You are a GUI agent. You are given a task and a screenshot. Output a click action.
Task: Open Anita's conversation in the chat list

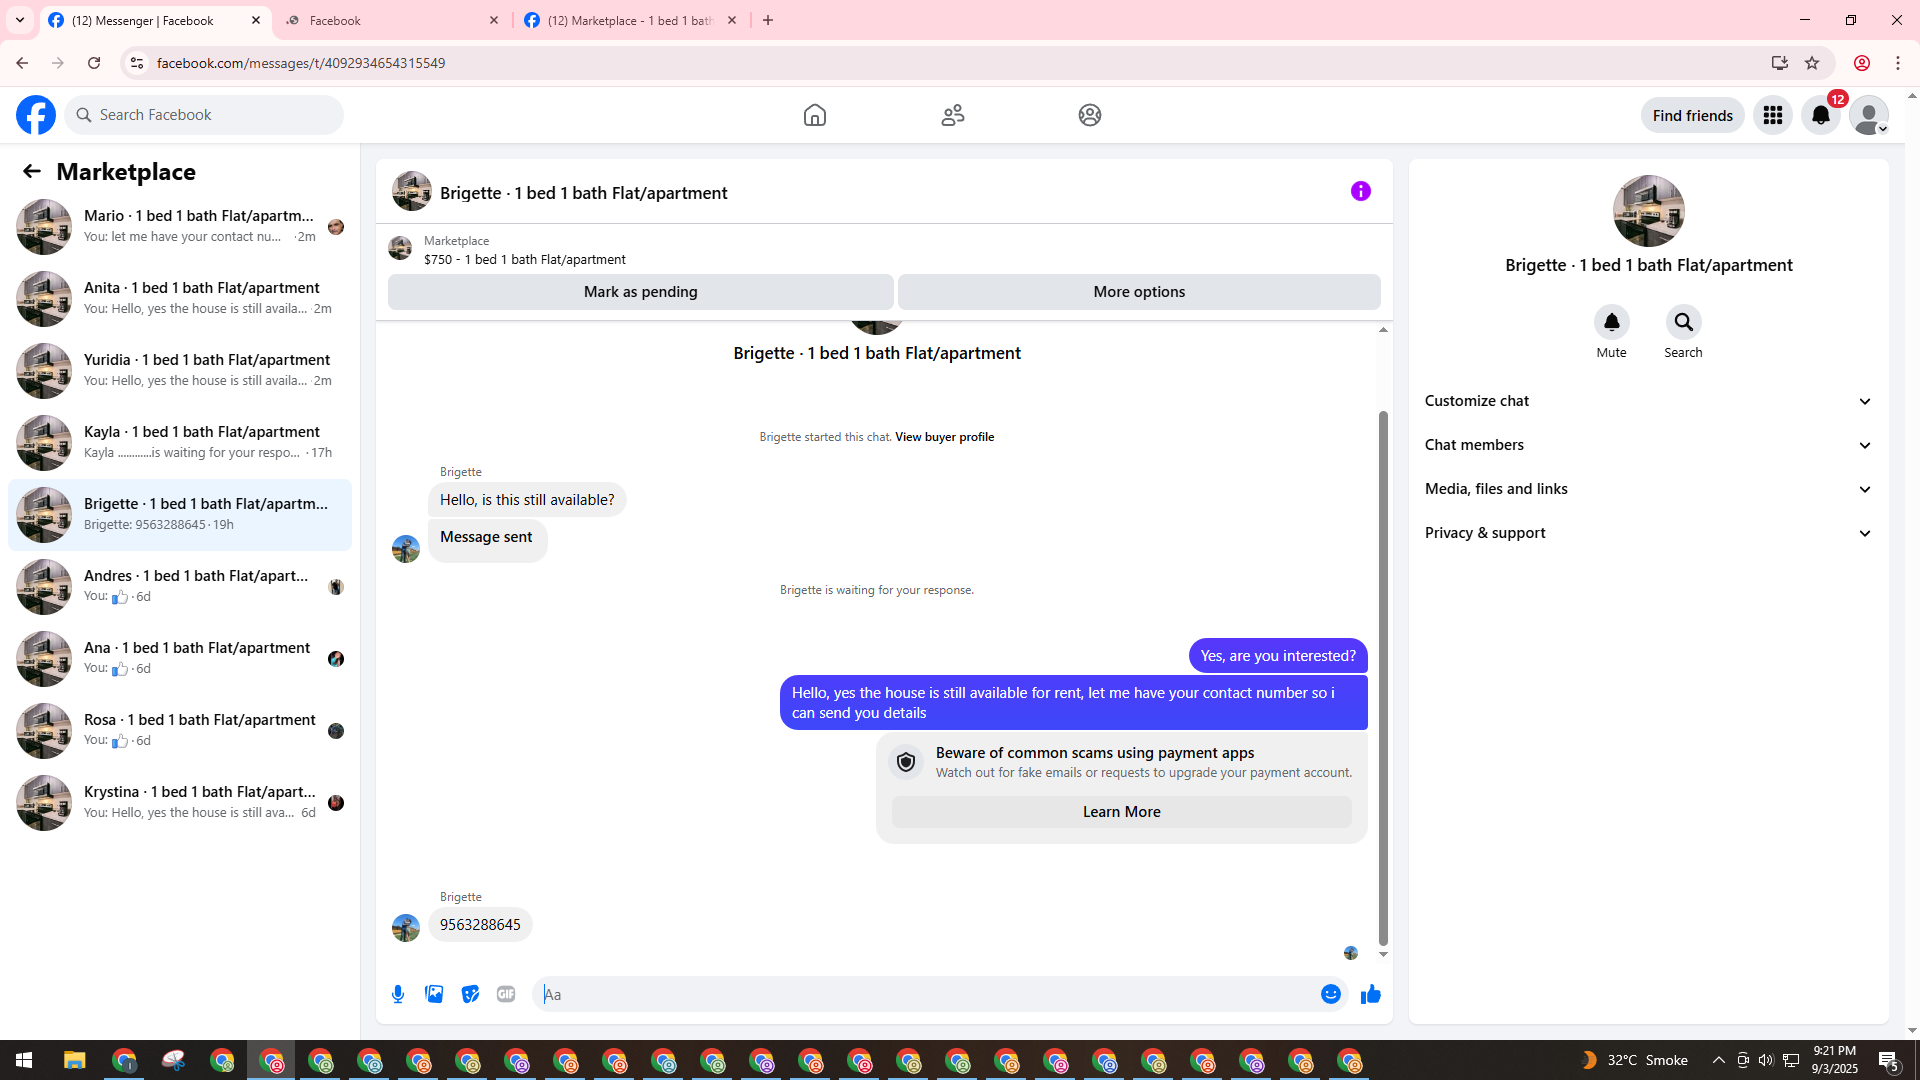pos(180,299)
